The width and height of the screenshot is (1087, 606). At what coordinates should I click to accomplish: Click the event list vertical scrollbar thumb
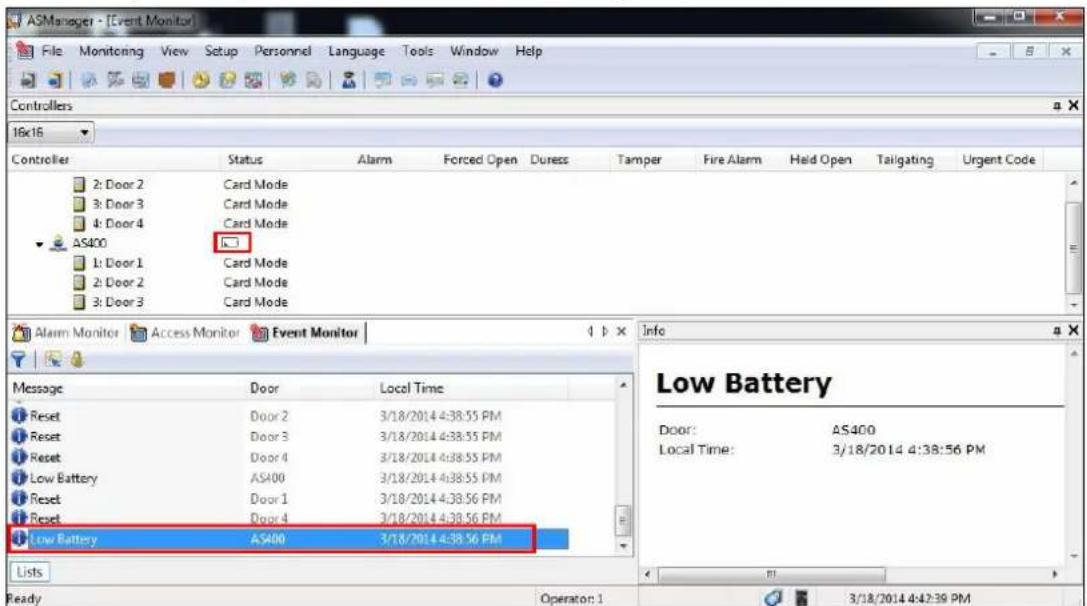pyautogui.click(x=623, y=521)
